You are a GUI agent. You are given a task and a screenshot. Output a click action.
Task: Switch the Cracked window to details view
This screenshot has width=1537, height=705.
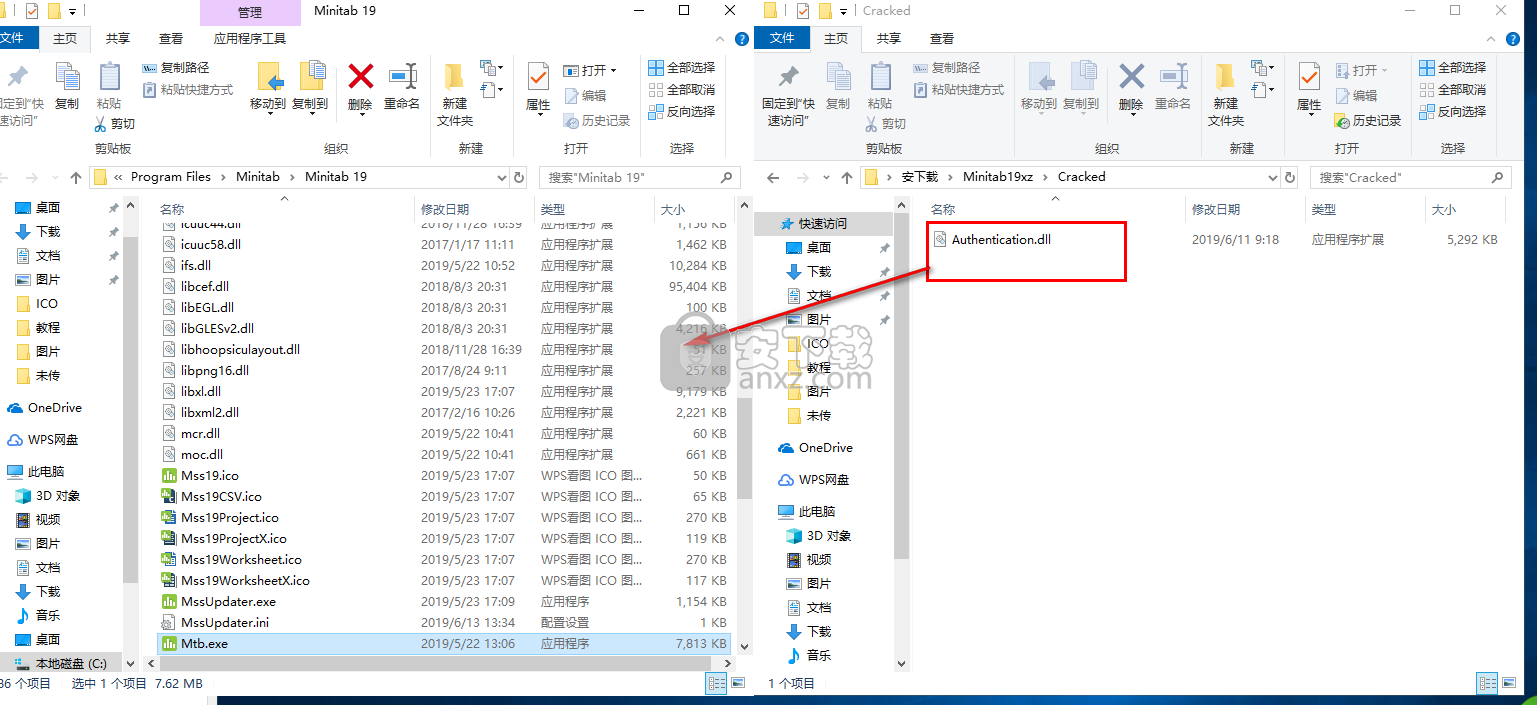coord(1487,684)
